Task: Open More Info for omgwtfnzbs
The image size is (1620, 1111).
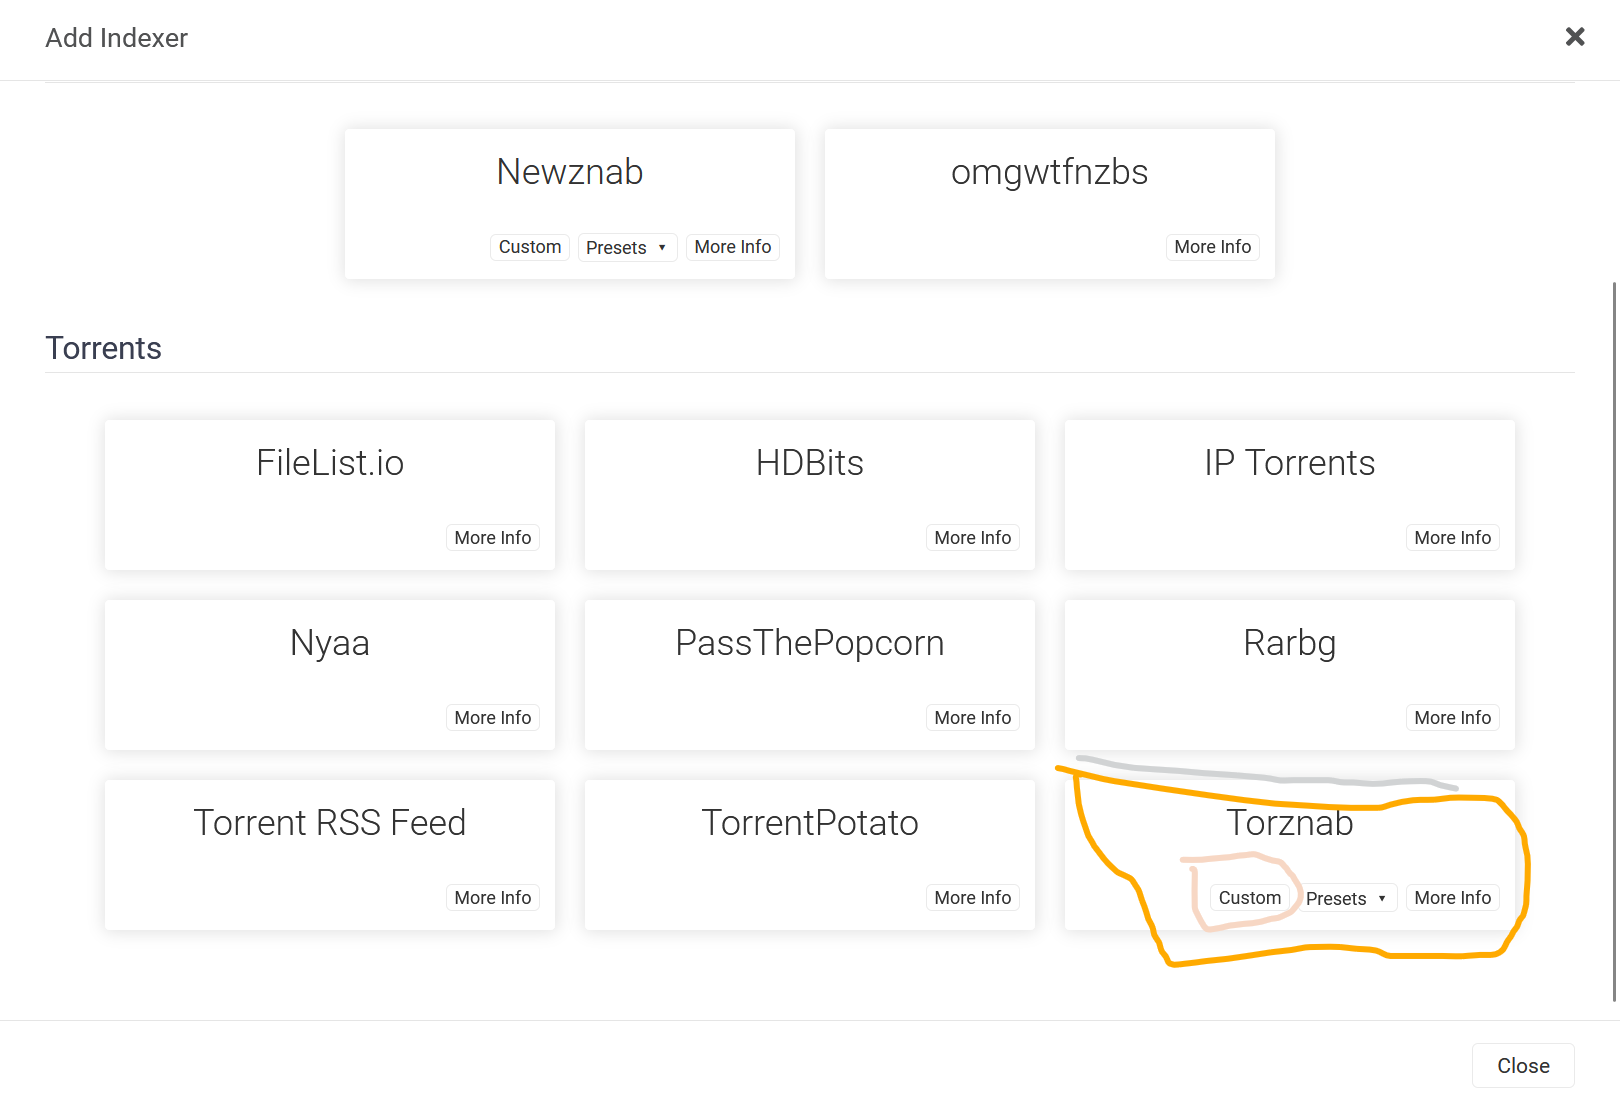Action: (1213, 247)
